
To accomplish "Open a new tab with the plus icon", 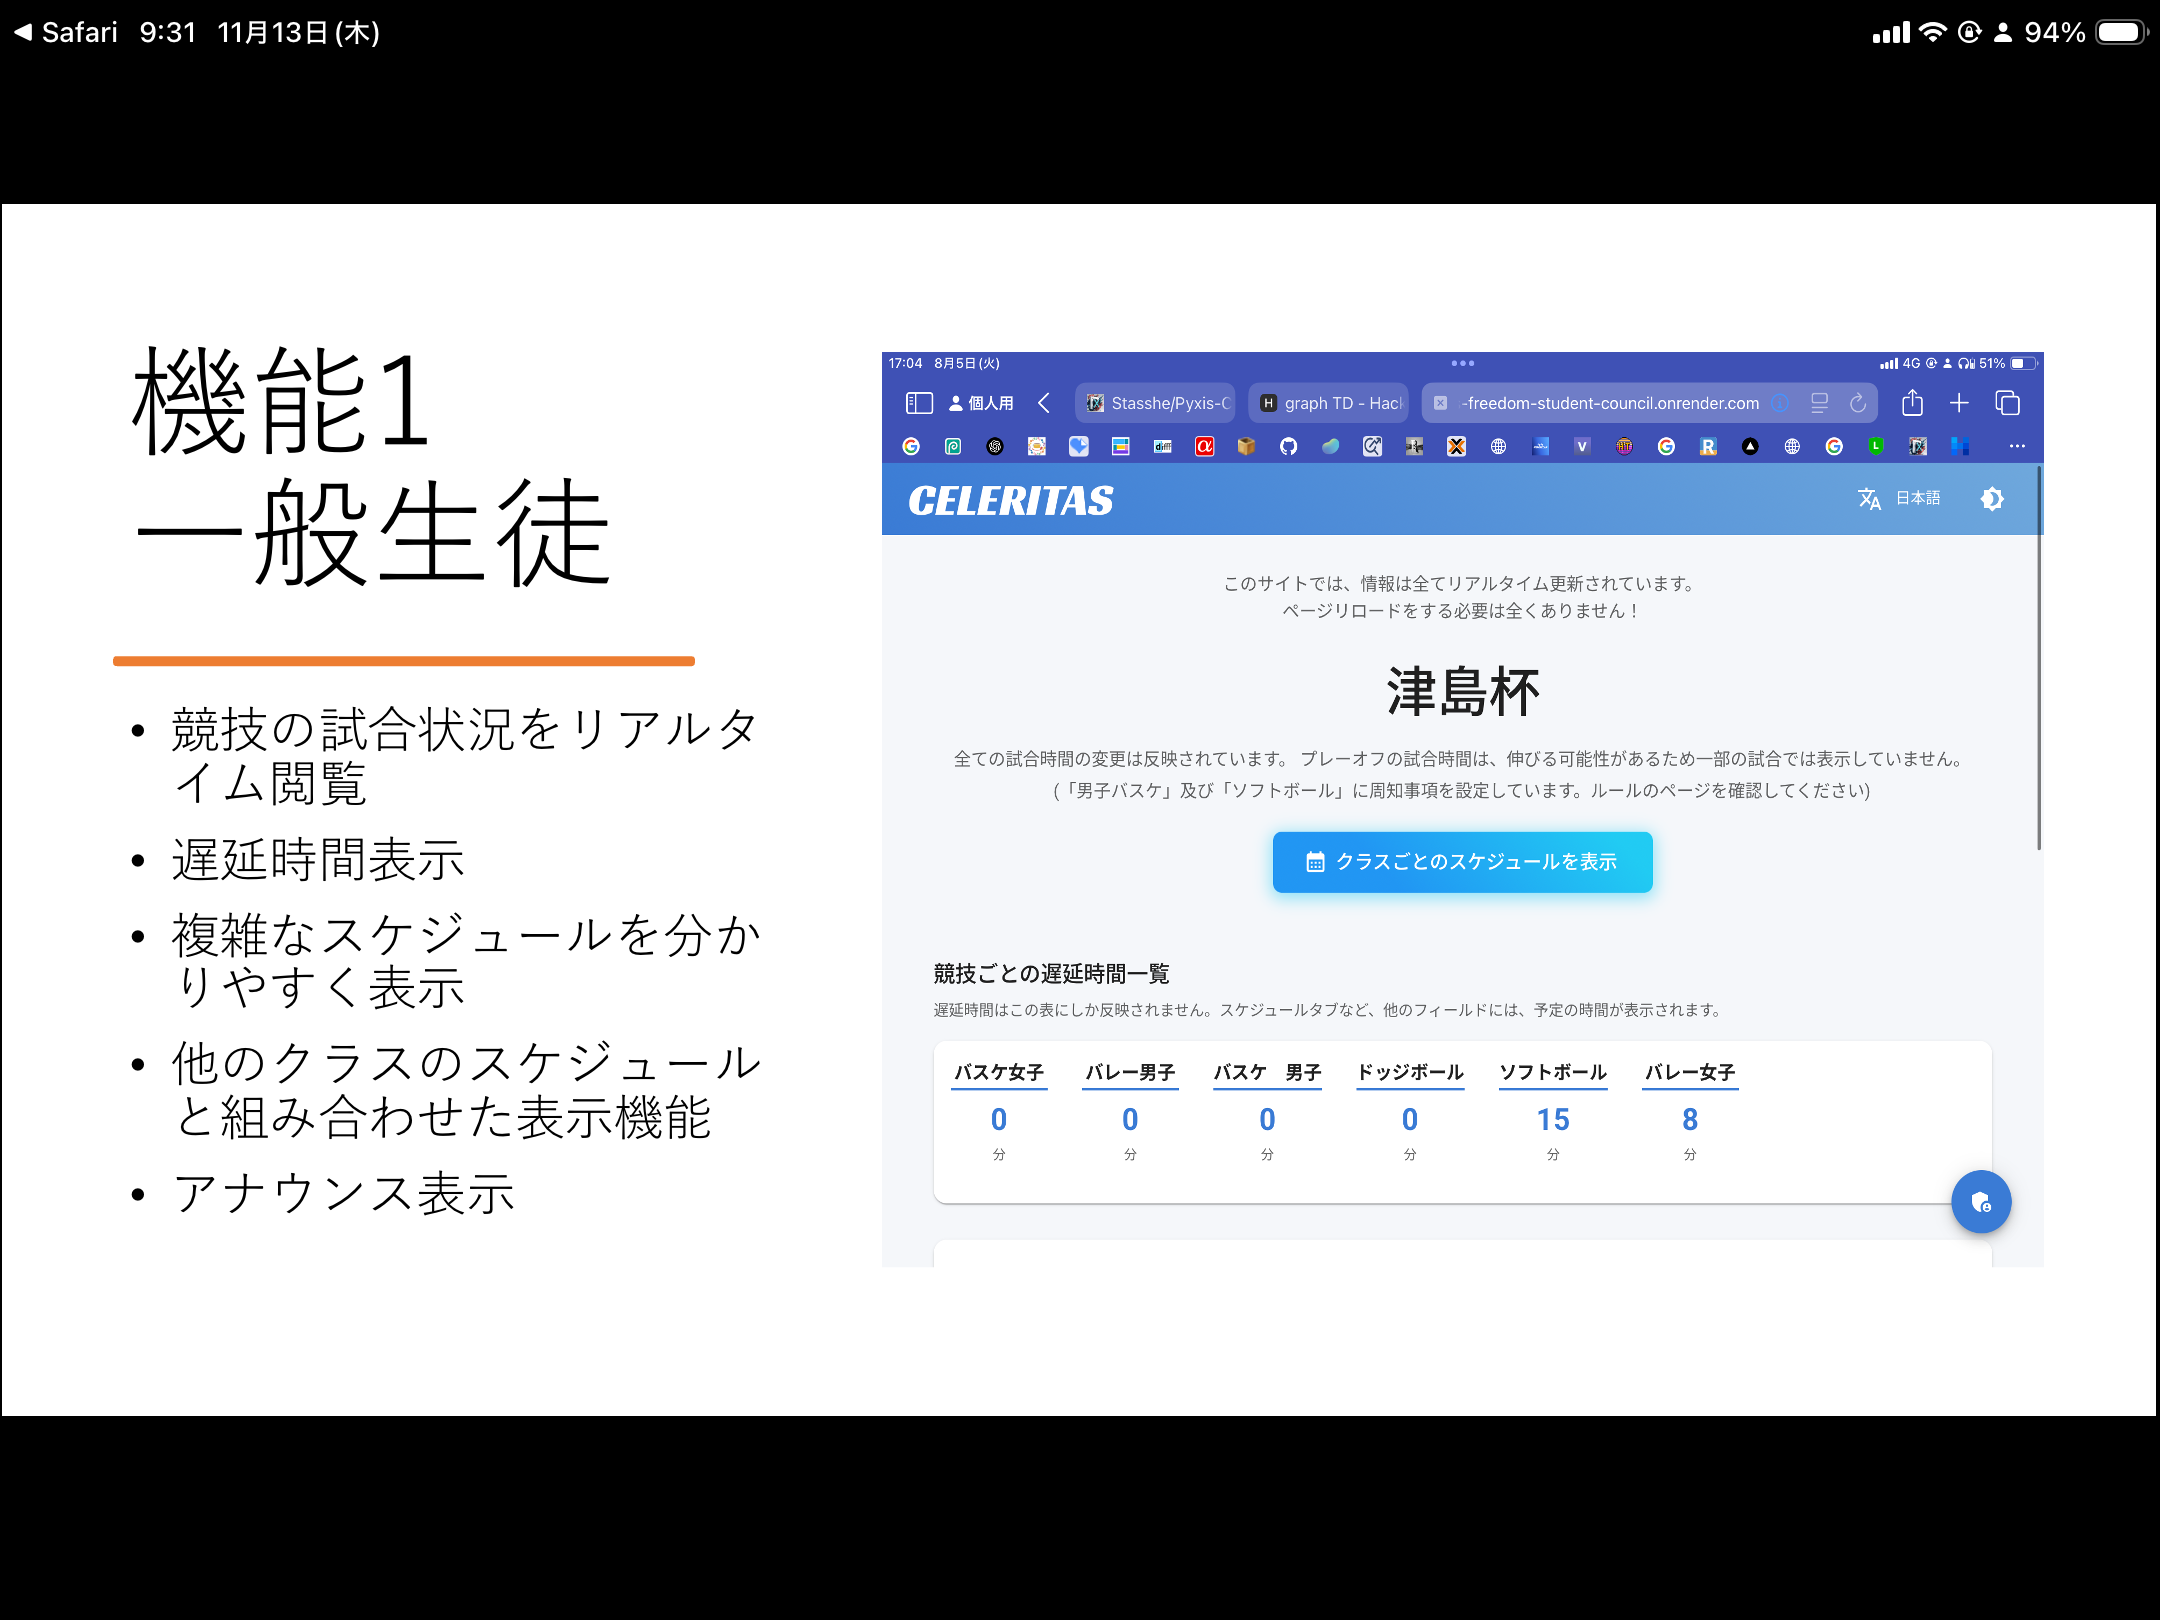I will (1959, 403).
